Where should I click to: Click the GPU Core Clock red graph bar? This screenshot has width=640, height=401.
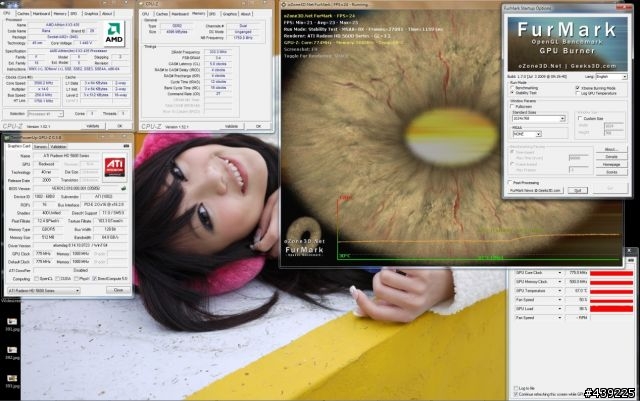pos(611,272)
